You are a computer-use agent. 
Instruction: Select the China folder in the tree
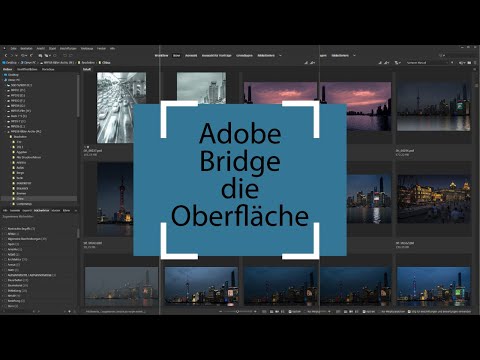[x=20, y=198]
